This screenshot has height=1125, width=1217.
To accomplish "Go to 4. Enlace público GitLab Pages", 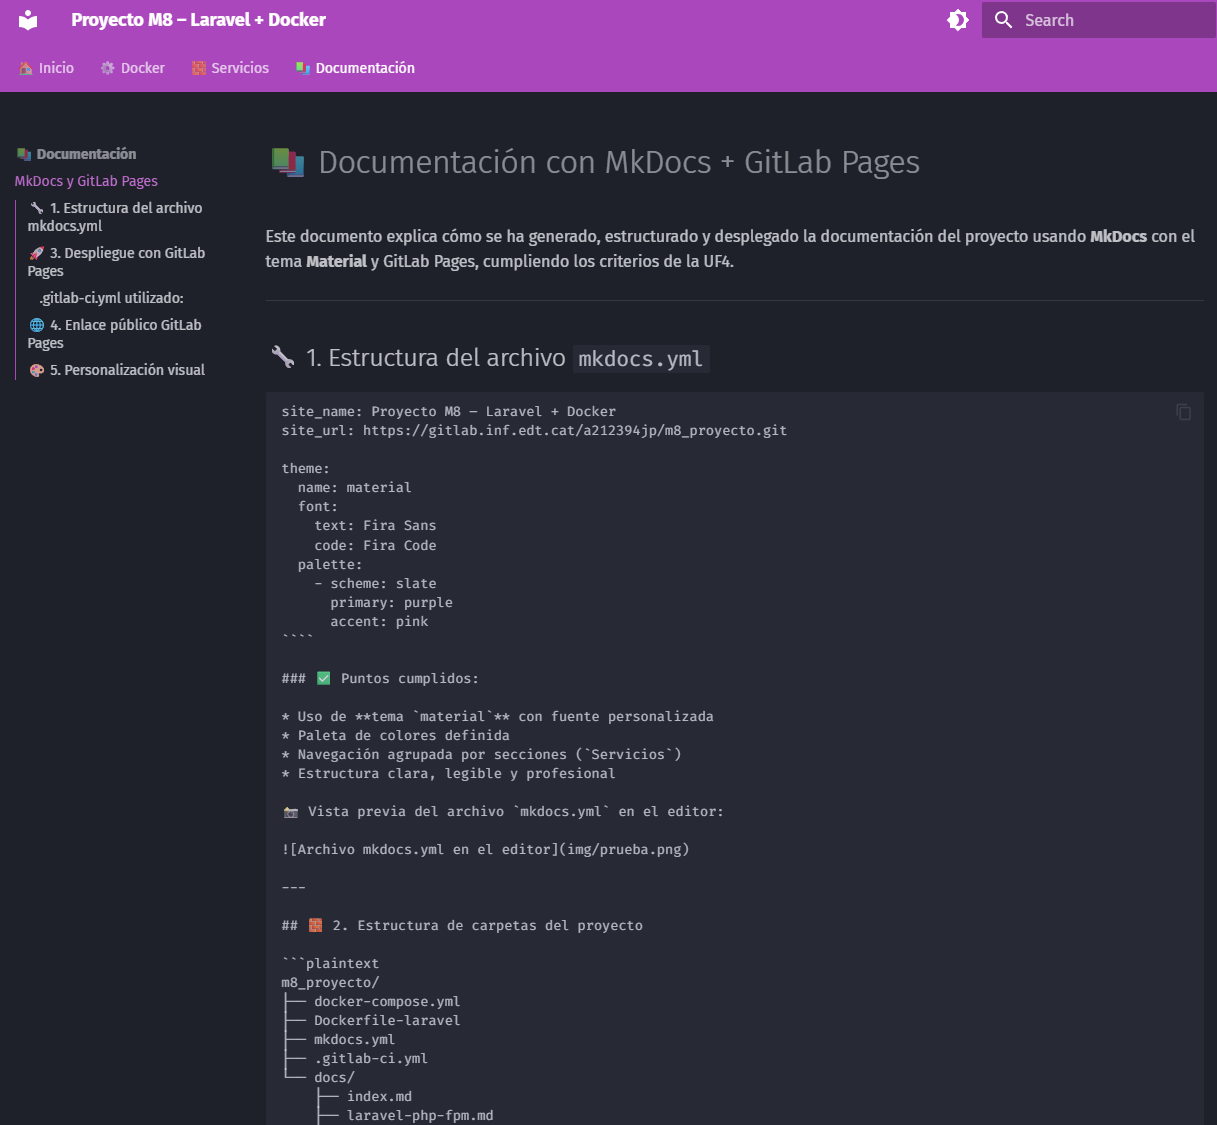I will coord(114,334).
